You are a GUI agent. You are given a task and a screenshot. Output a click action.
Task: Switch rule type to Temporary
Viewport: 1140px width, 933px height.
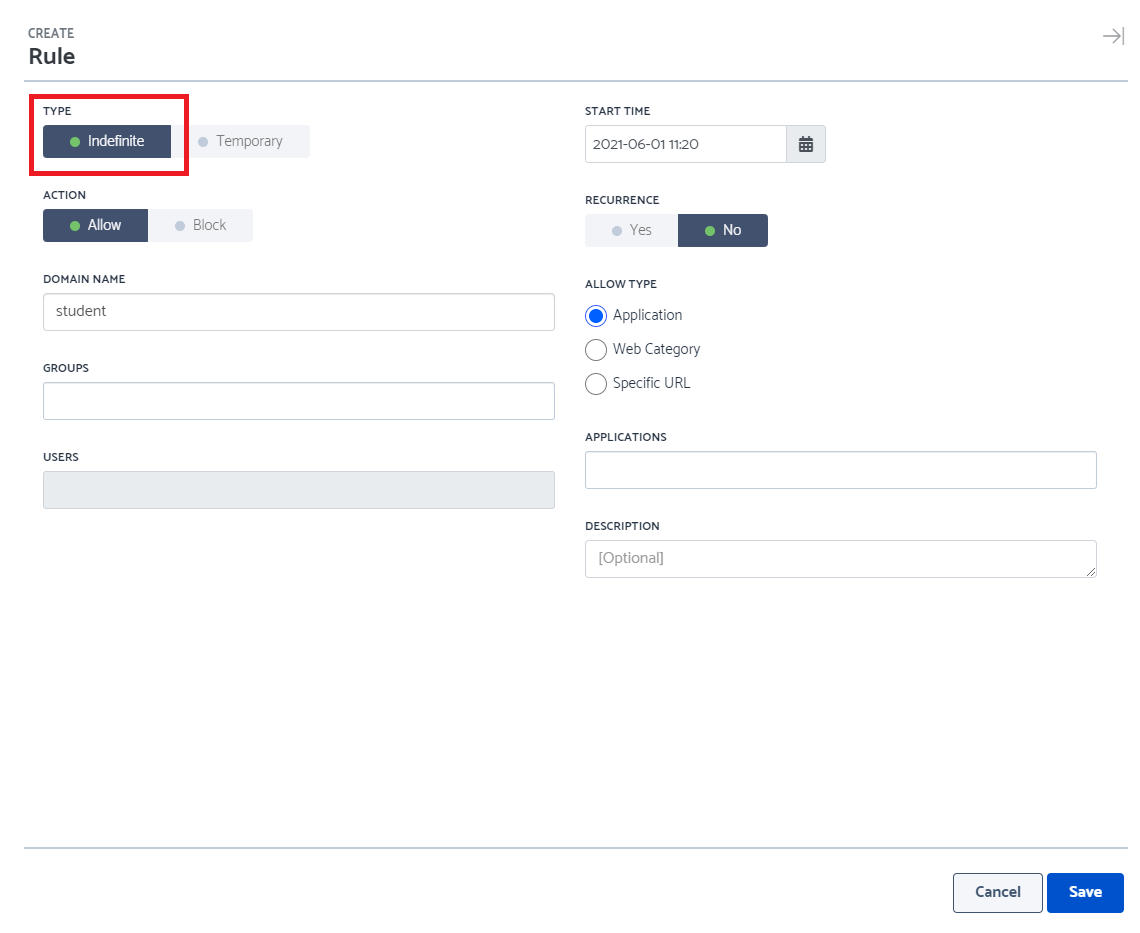241,141
